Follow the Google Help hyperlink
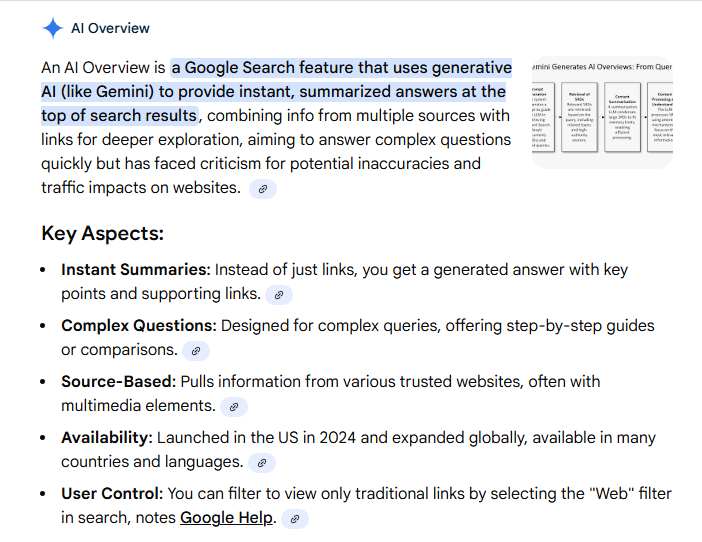 pyautogui.click(x=226, y=518)
